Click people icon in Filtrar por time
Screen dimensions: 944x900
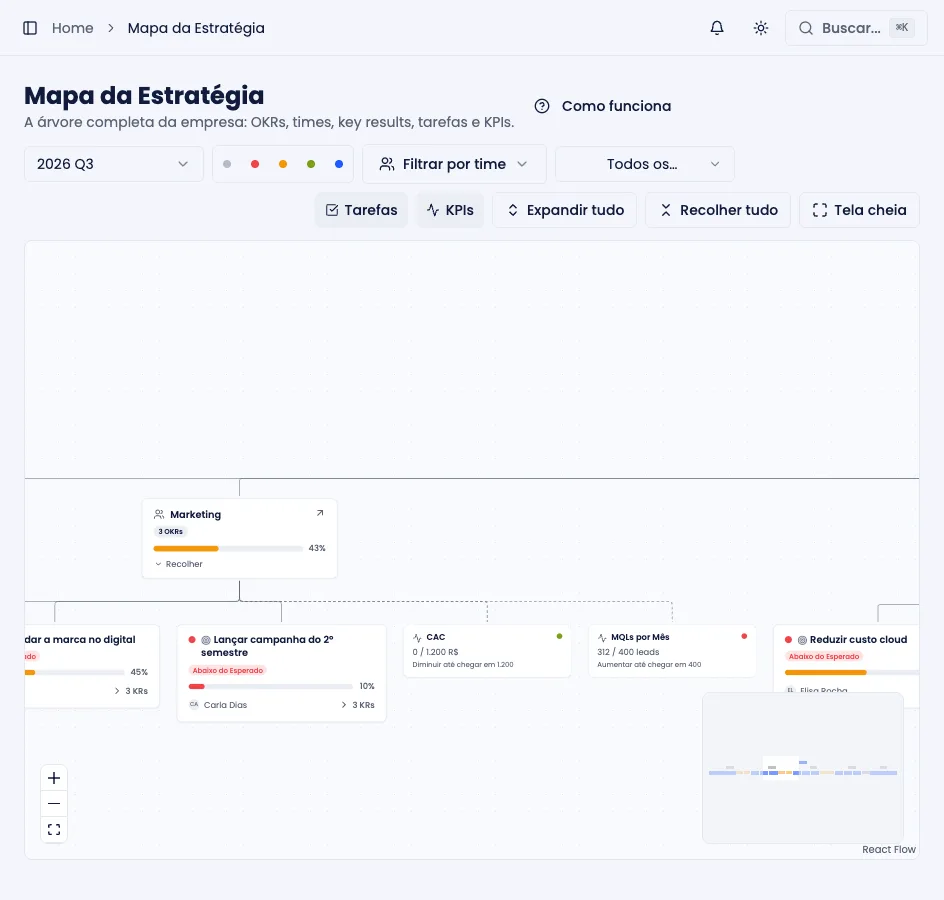pos(387,164)
